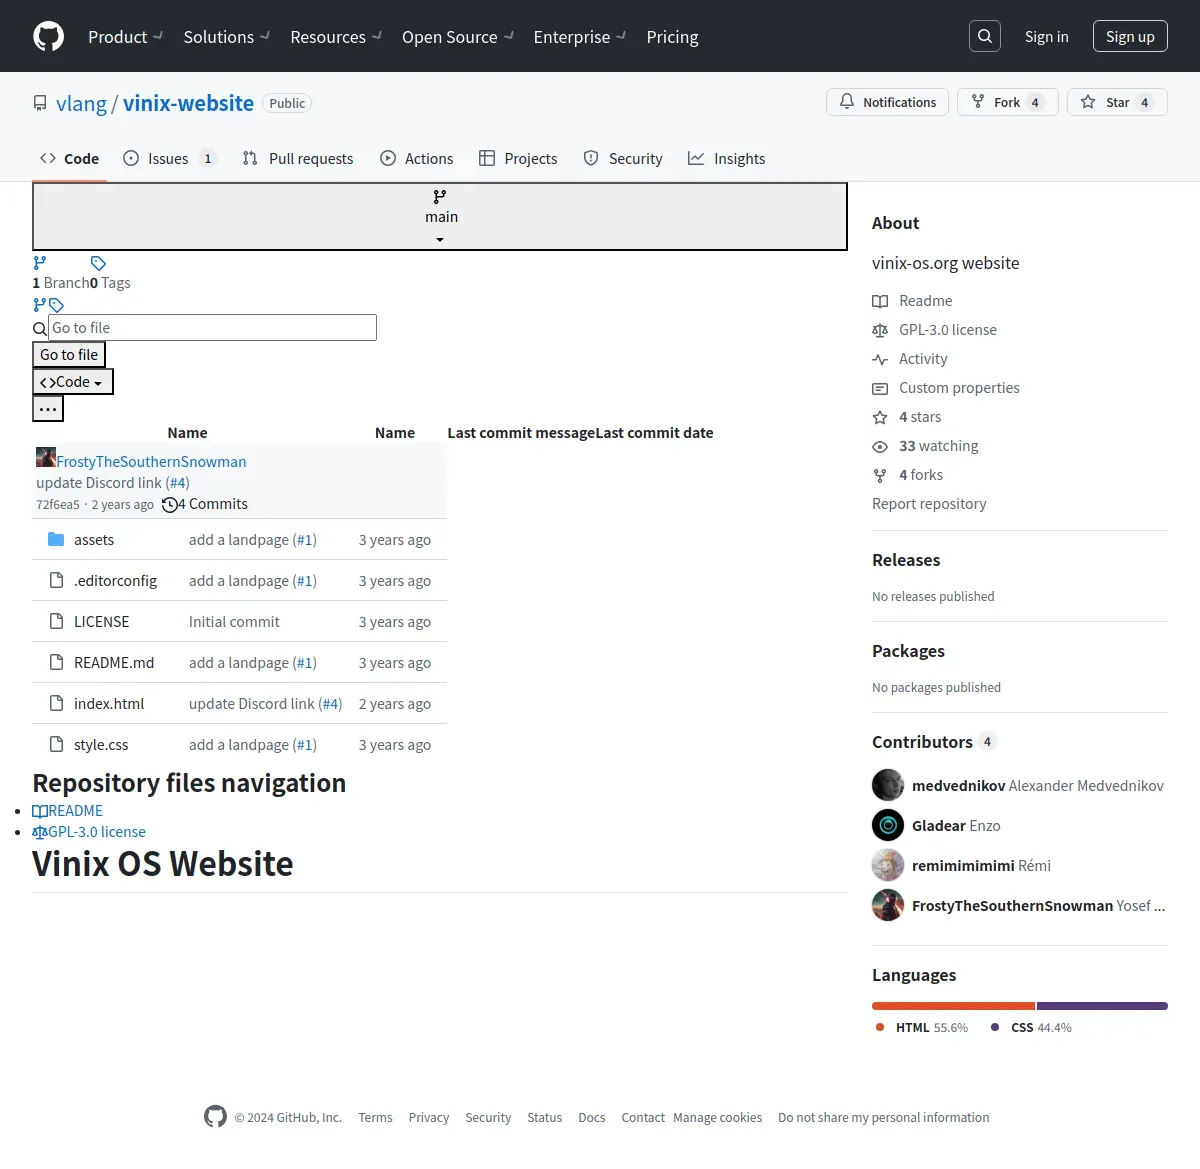
Task: Click the Go to file button
Action: 69,355
